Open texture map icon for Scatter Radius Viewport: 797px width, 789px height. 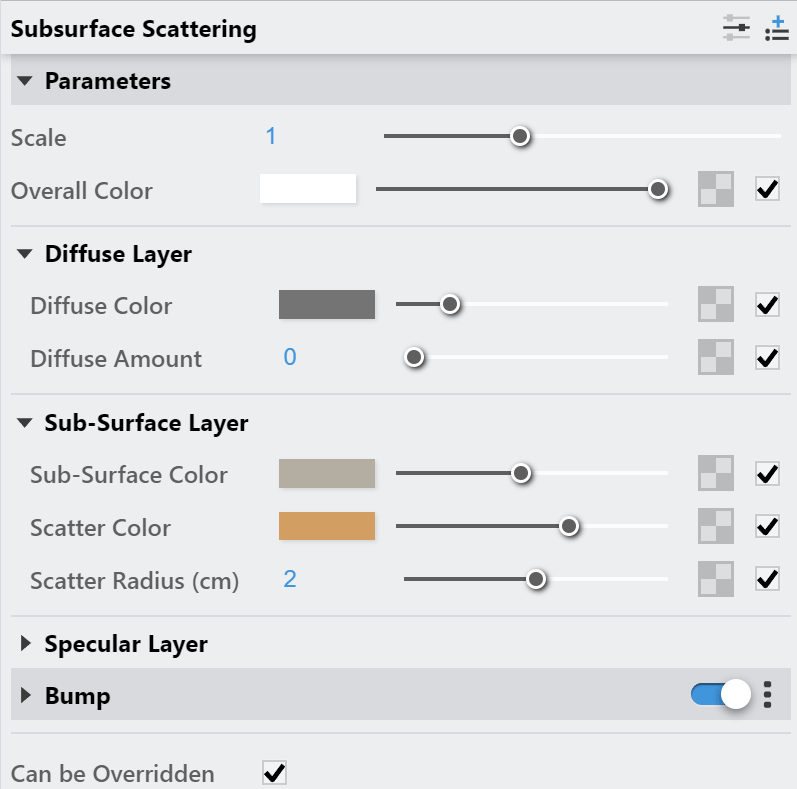[x=716, y=579]
